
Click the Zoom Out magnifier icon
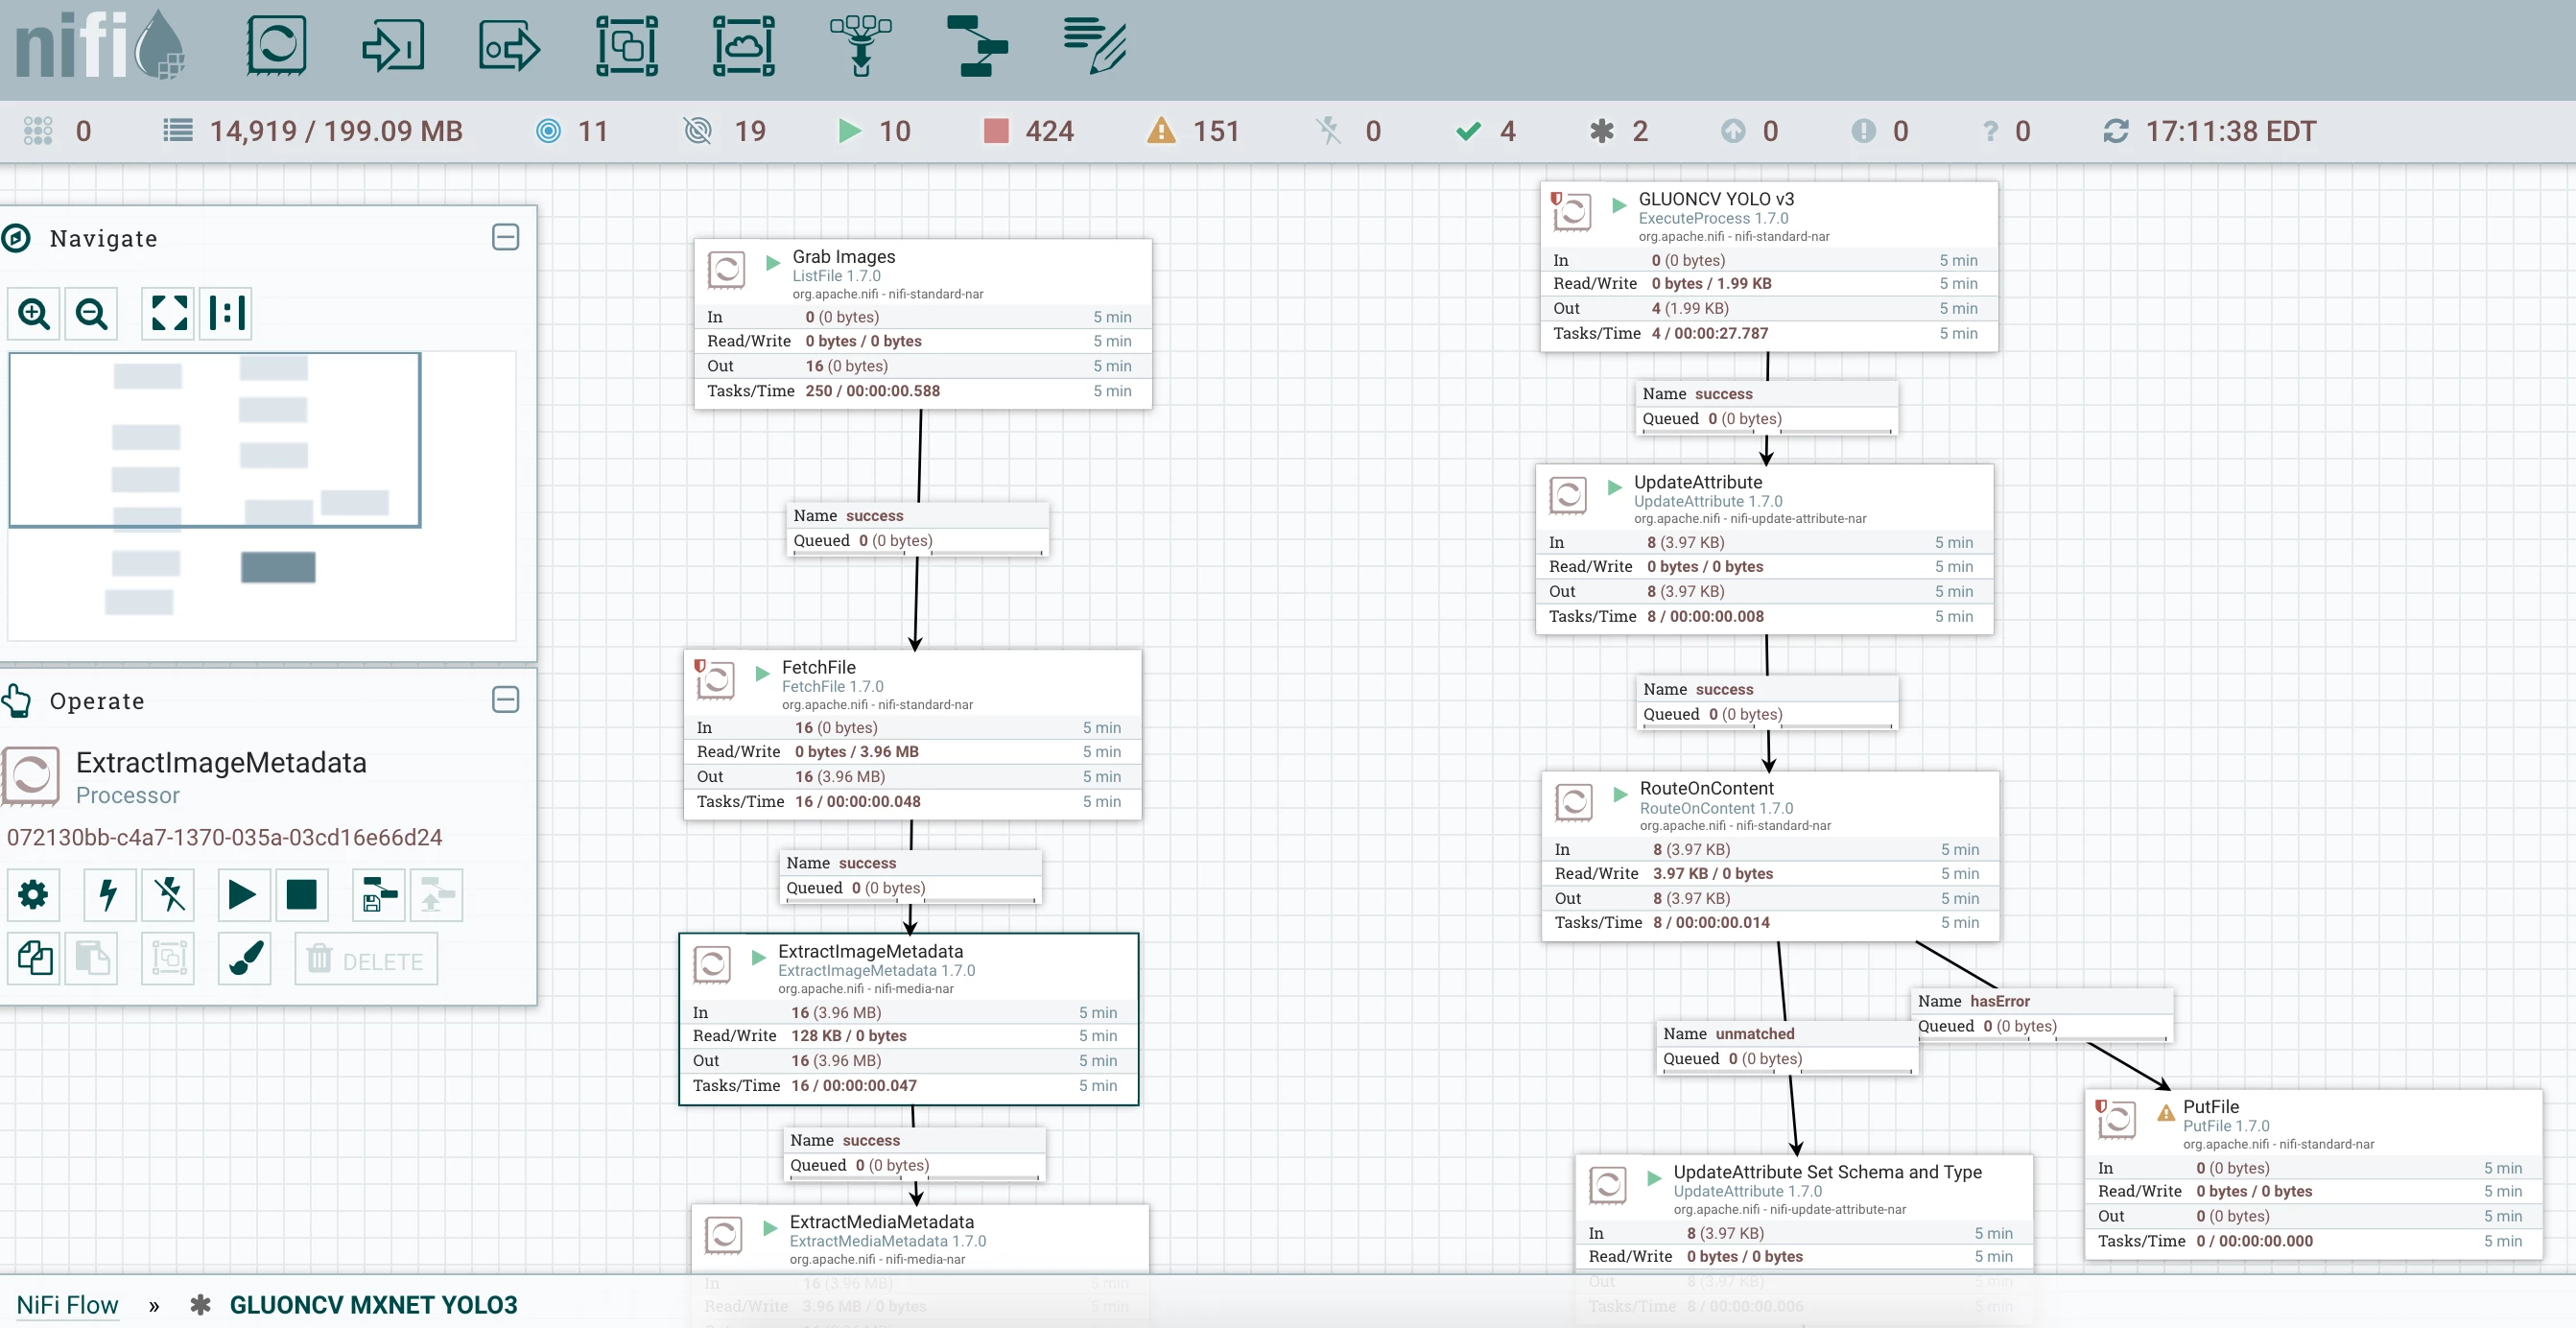click(92, 313)
